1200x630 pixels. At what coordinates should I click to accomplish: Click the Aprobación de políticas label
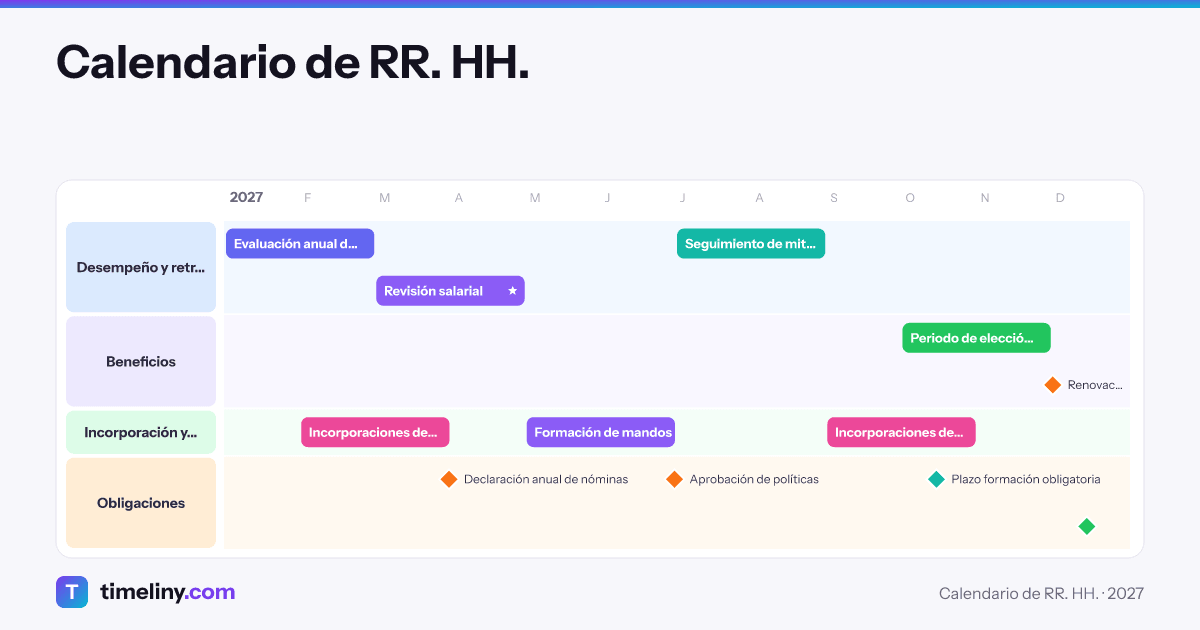[x=754, y=479]
